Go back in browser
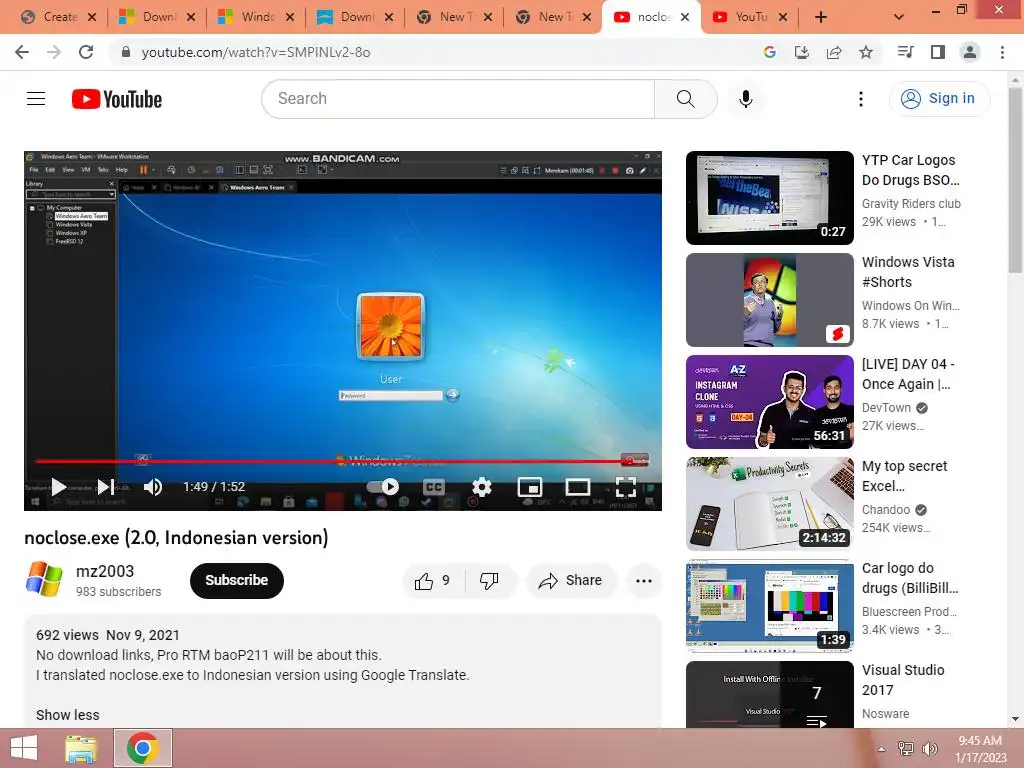The image size is (1024, 768). click(x=22, y=52)
